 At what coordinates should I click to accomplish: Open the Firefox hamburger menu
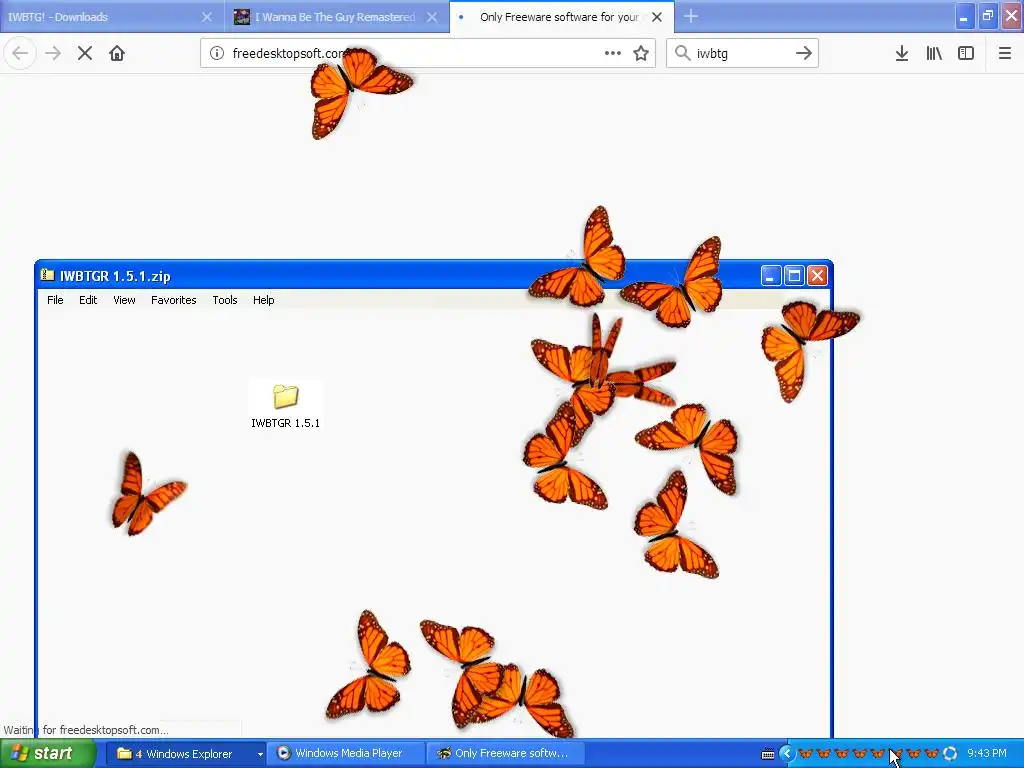point(1005,54)
